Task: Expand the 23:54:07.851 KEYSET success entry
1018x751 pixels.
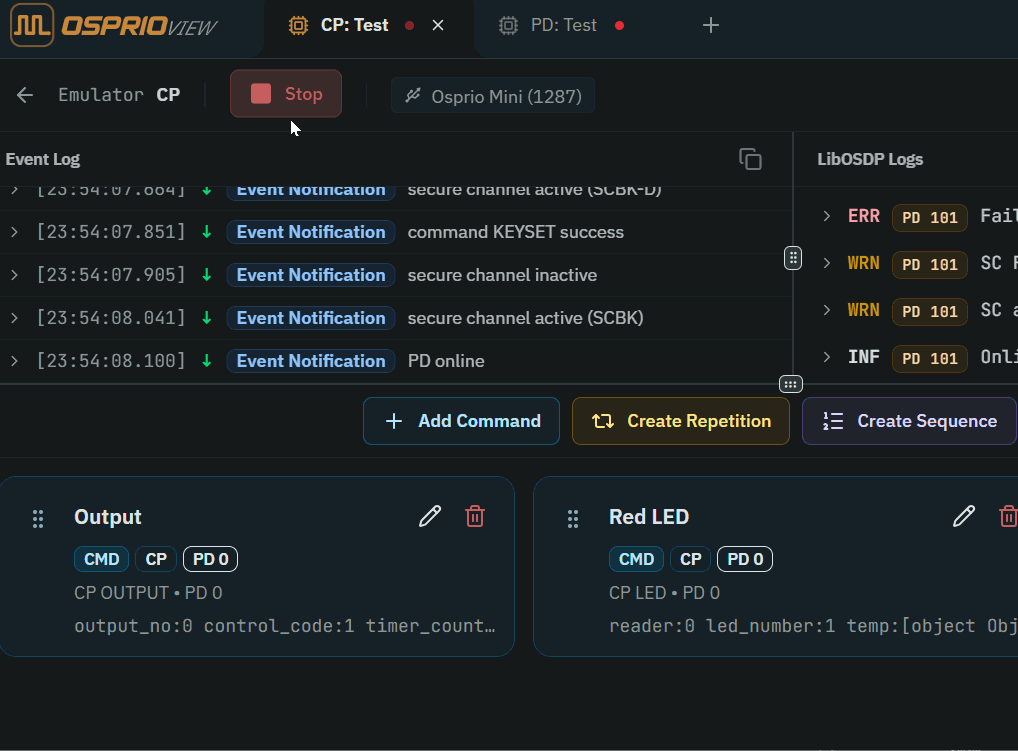Action: pos(14,232)
